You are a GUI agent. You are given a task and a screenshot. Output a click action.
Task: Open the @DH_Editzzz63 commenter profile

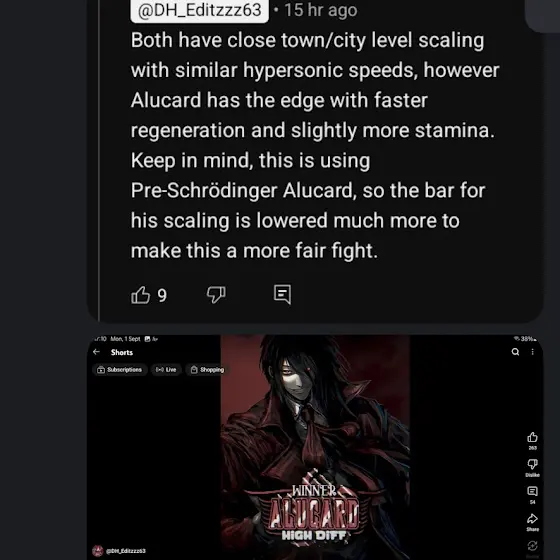tap(199, 10)
